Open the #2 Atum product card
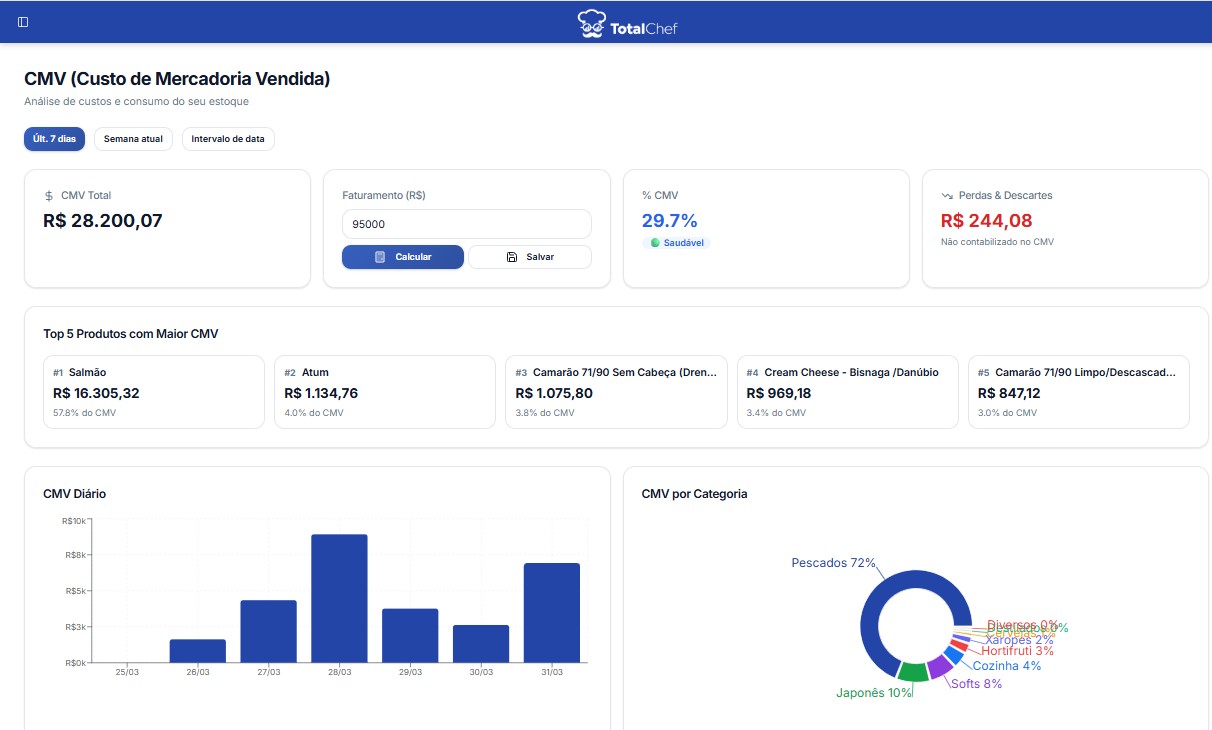This screenshot has width=1212, height=730. click(x=384, y=392)
